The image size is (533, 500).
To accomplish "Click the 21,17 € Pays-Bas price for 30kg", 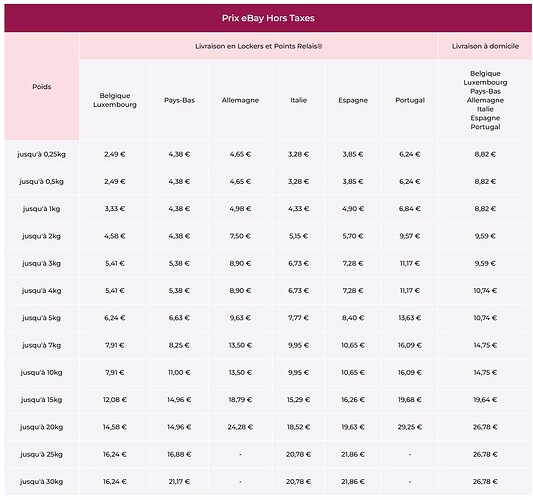I will click(179, 482).
